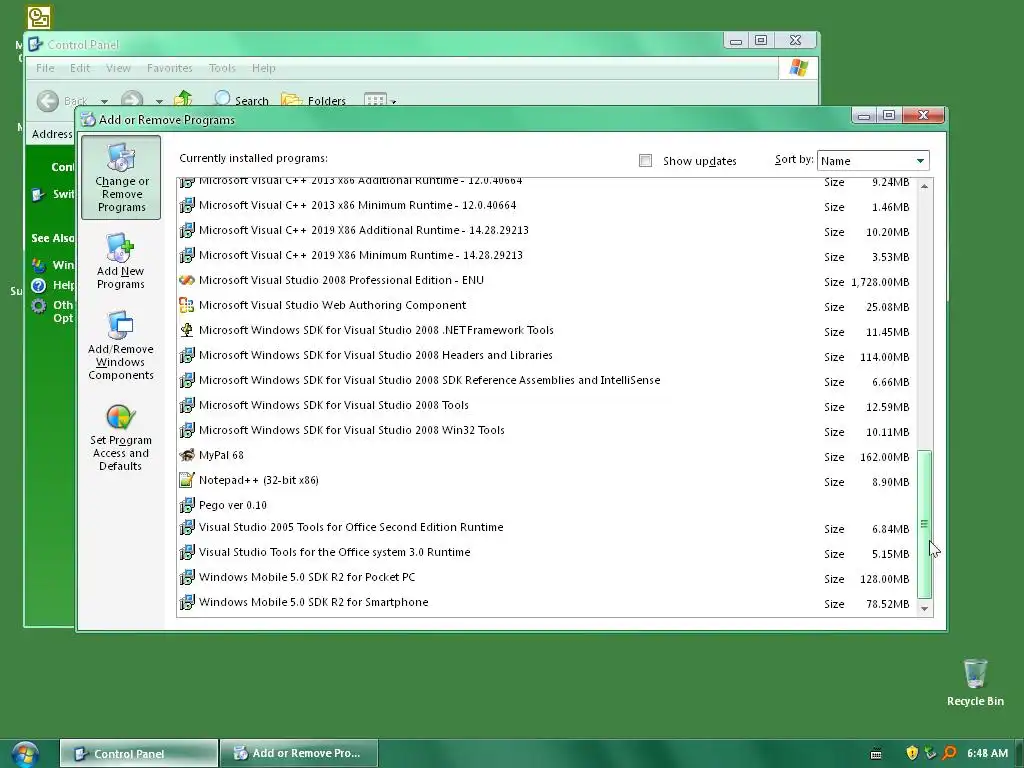The height and width of the screenshot is (768, 1024).
Task: Select Visual Studio 2005 Tools for Office entry
Action: [351, 527]
